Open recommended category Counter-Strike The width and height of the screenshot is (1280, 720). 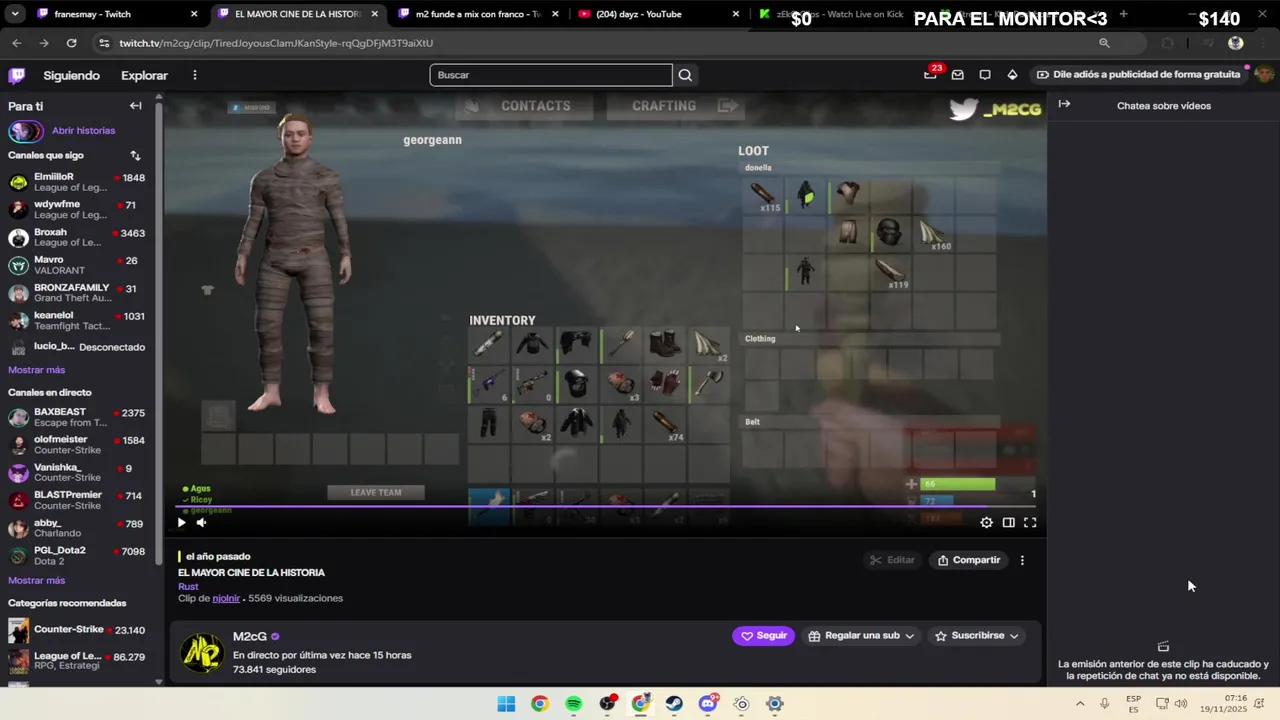point(77,630)
